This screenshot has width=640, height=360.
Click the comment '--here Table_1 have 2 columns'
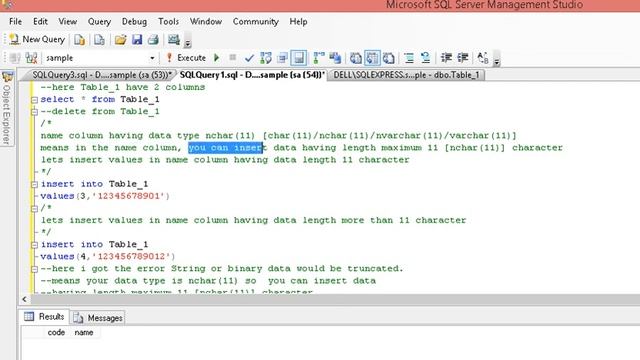click(x=122, y=87)
